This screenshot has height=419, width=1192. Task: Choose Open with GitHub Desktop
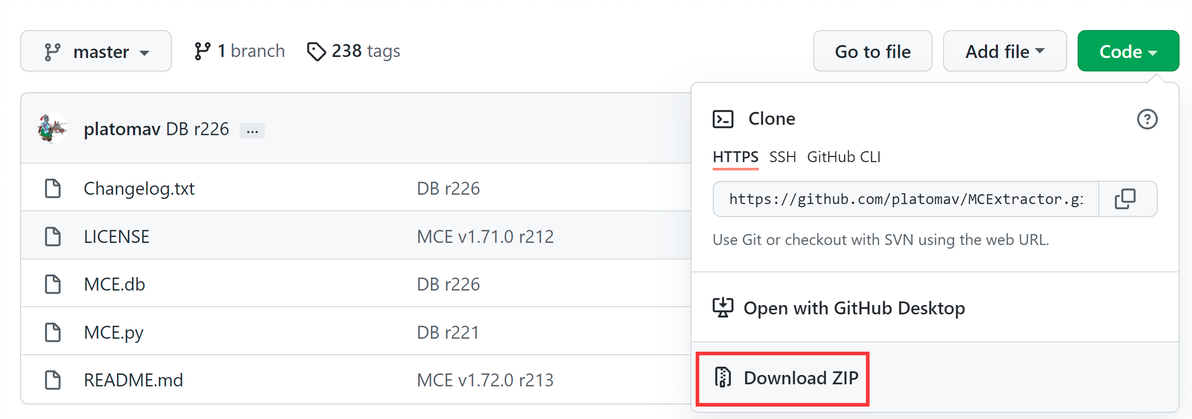[853, 308]
